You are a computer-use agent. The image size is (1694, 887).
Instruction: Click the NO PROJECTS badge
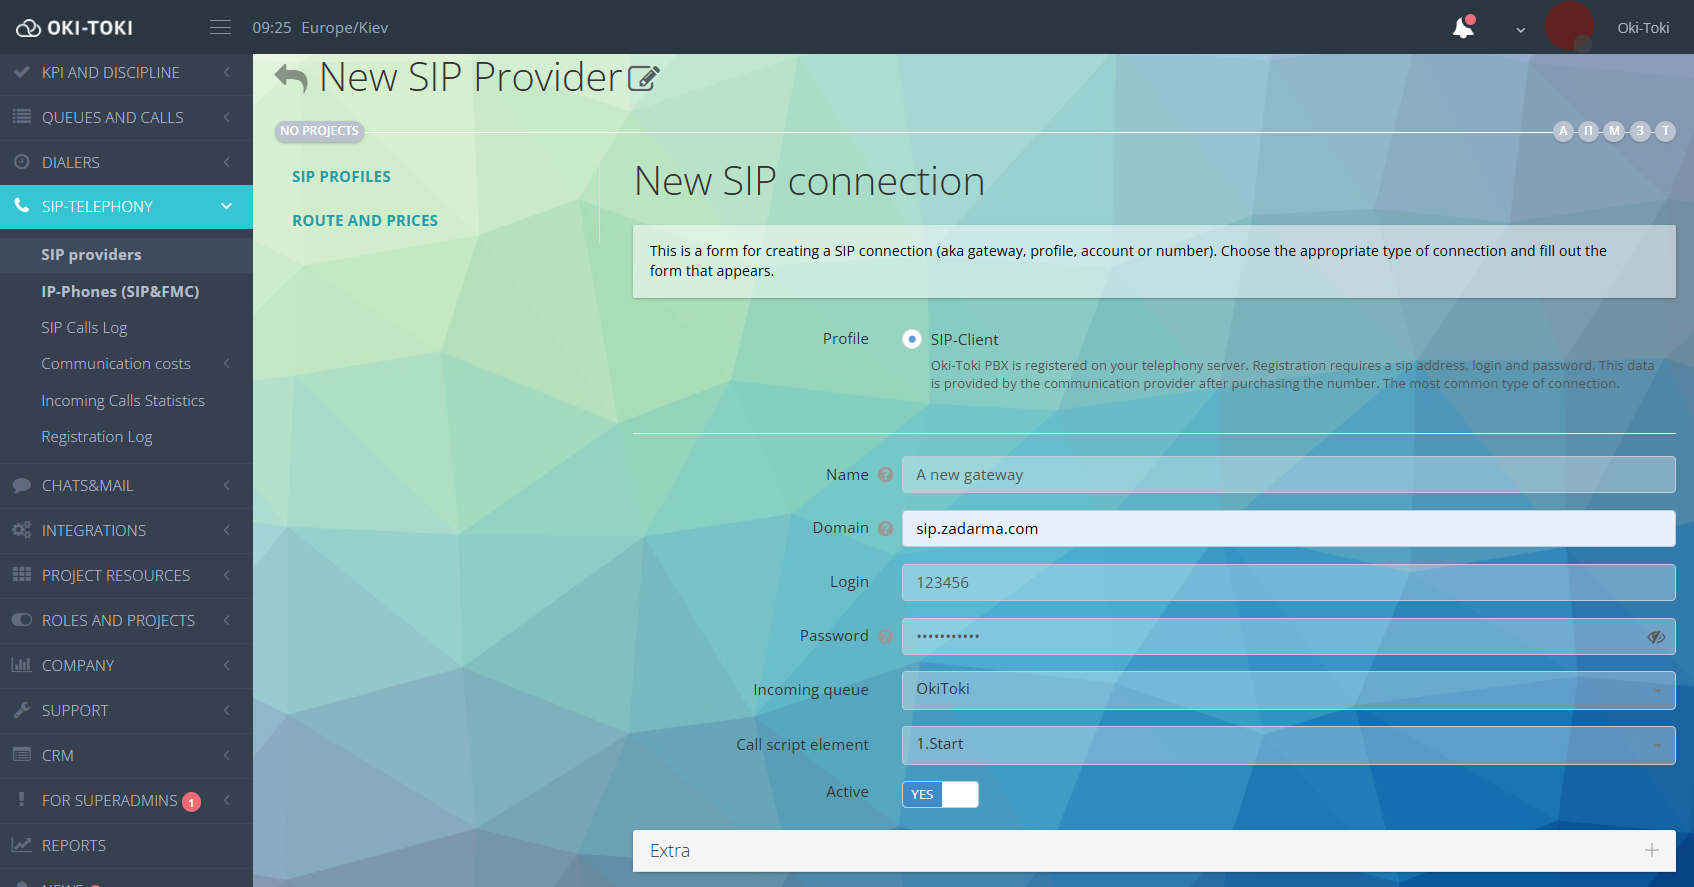coord(319,131)
